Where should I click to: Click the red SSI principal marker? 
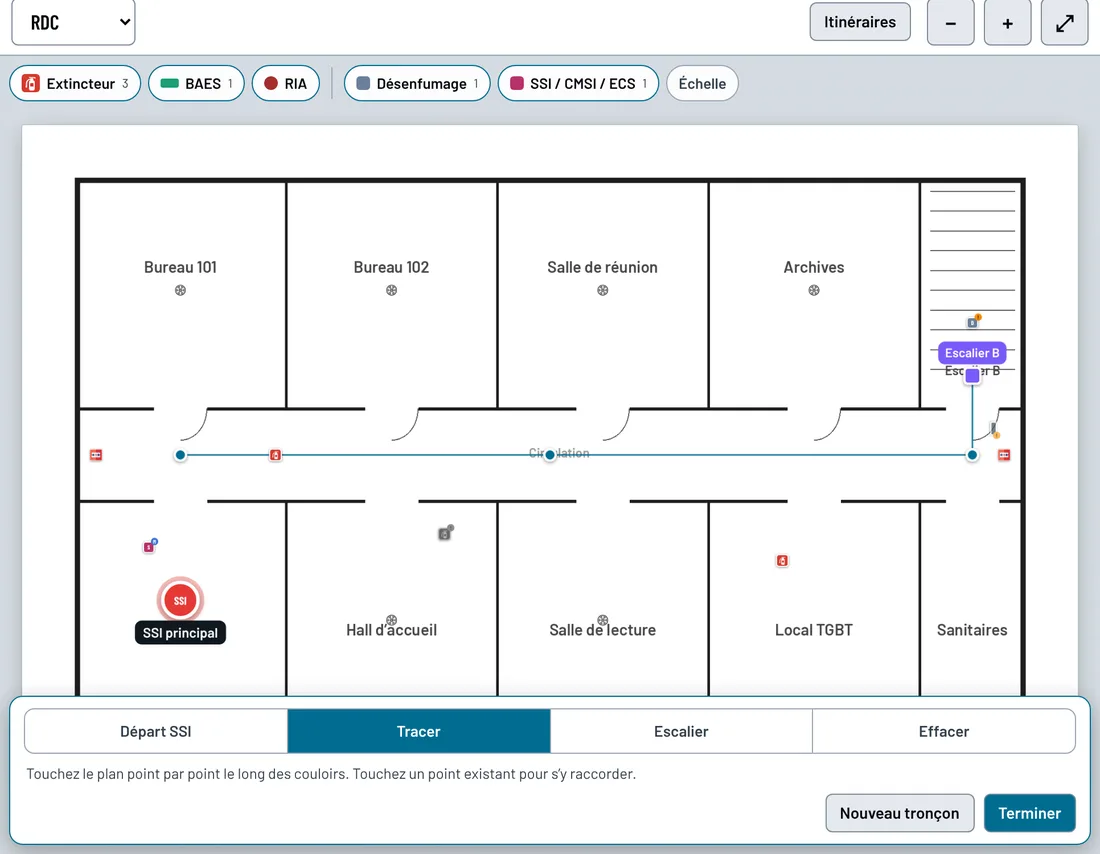(x=180, y=600)
